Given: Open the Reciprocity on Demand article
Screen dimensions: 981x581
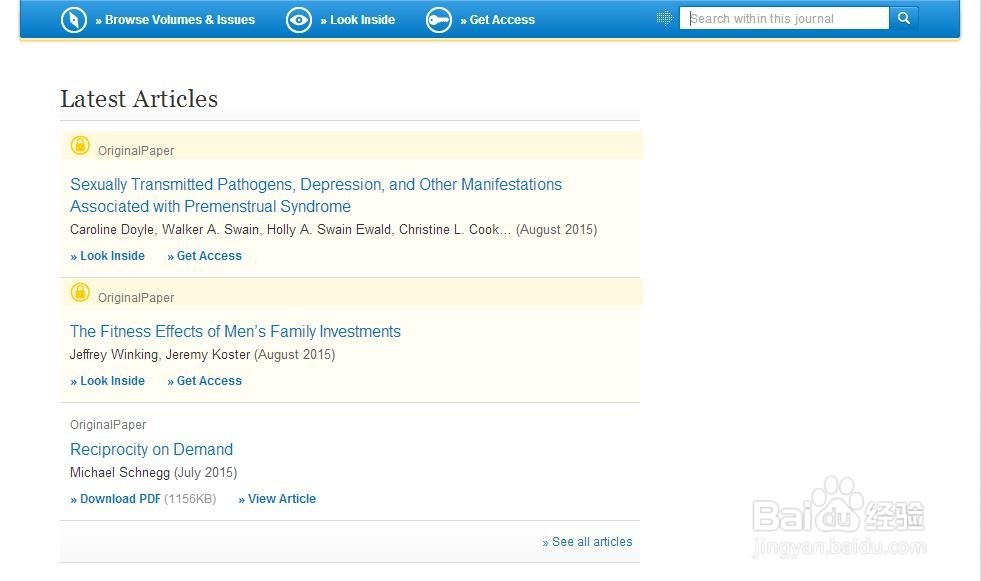Looking at the screenshot, I should tap(151, 449).
